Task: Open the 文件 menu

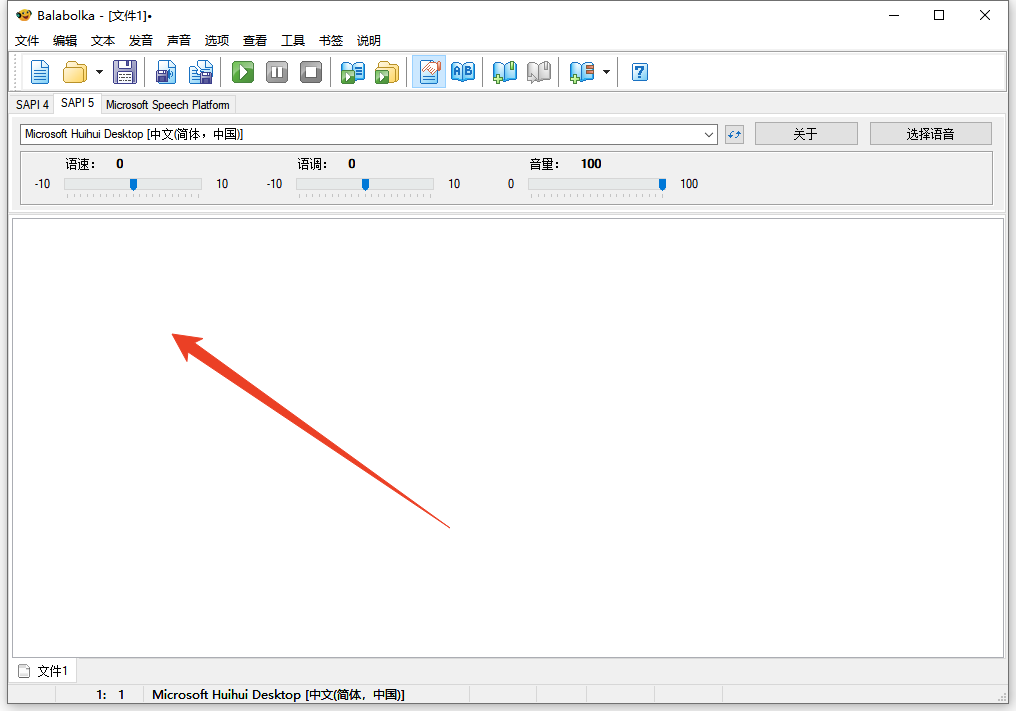Action: pos(27,41)
